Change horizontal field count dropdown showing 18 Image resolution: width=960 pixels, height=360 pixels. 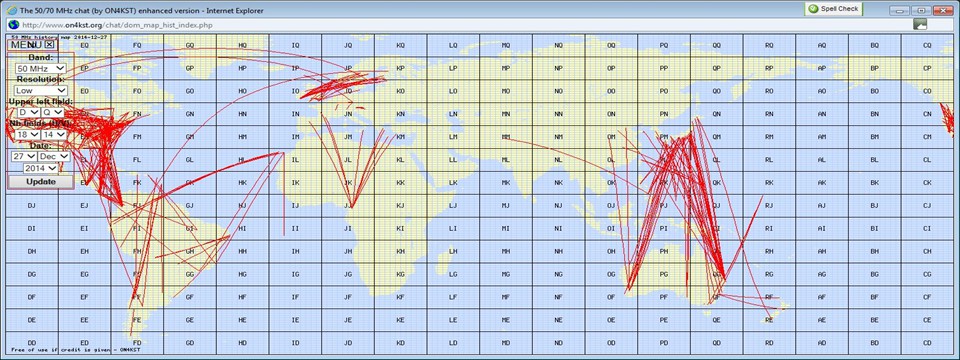pos(28,134)
